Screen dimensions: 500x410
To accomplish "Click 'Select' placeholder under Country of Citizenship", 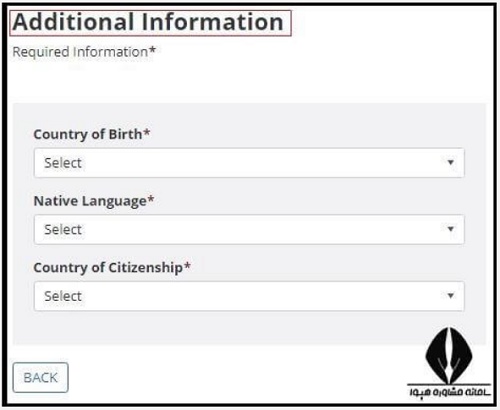I will pyautogui.click(x=63, y=296).
